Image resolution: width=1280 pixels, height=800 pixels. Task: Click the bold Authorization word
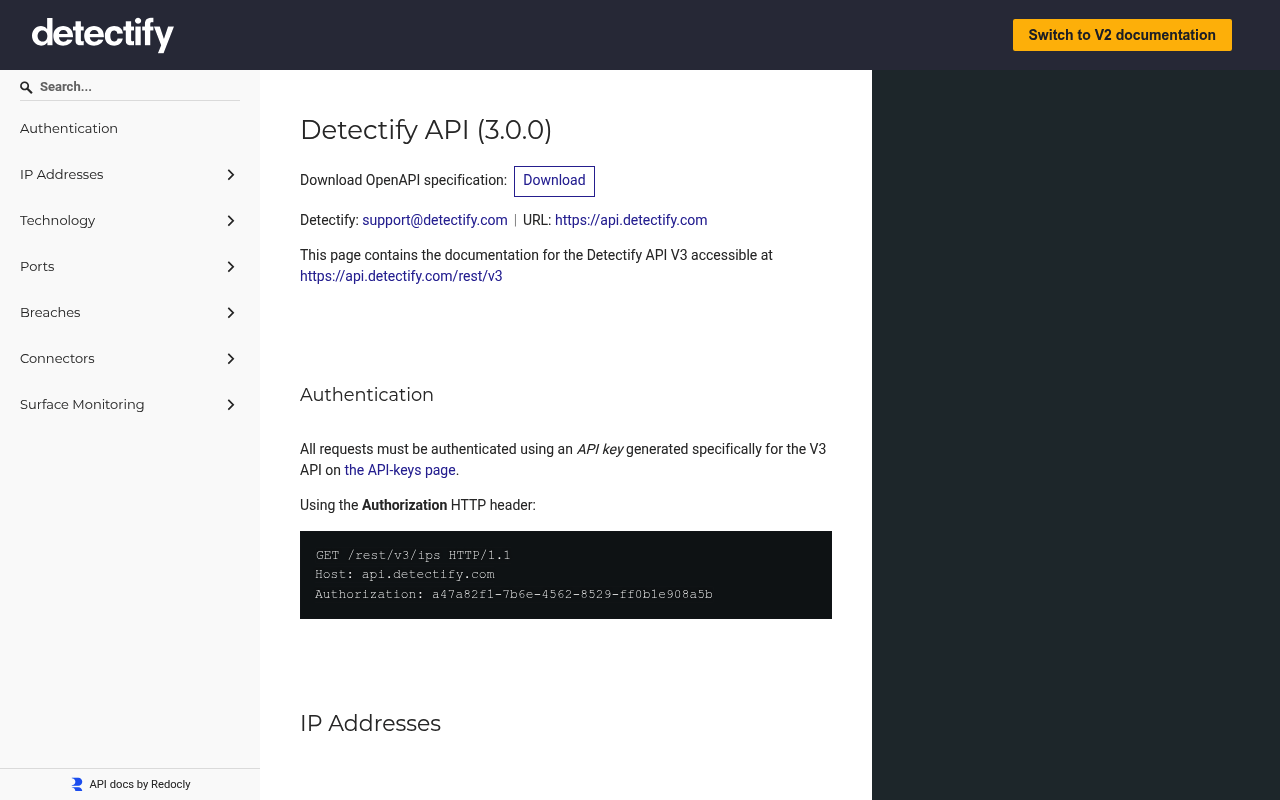(404, 505)
